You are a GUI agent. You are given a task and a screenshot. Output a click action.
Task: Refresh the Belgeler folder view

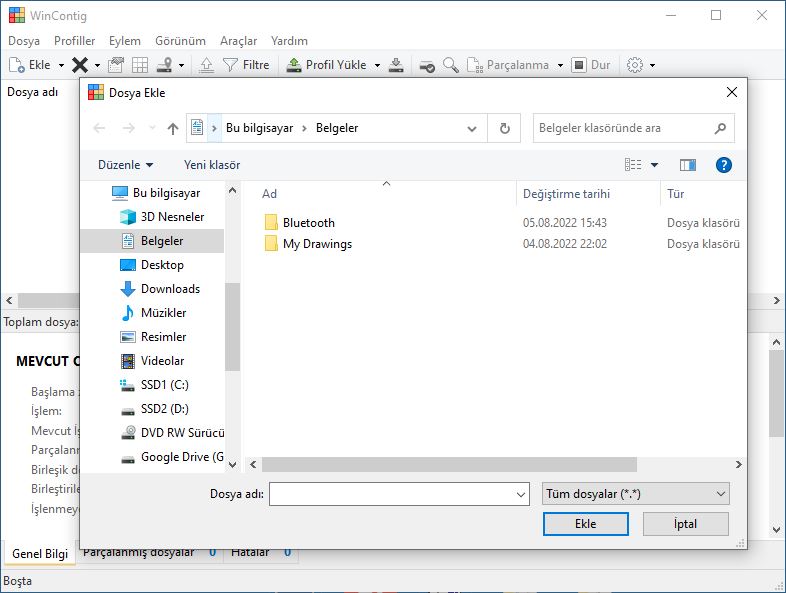coord(505,129)
